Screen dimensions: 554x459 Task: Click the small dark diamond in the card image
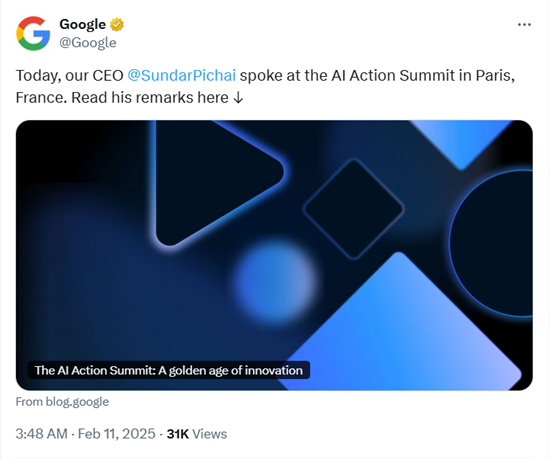353,209
